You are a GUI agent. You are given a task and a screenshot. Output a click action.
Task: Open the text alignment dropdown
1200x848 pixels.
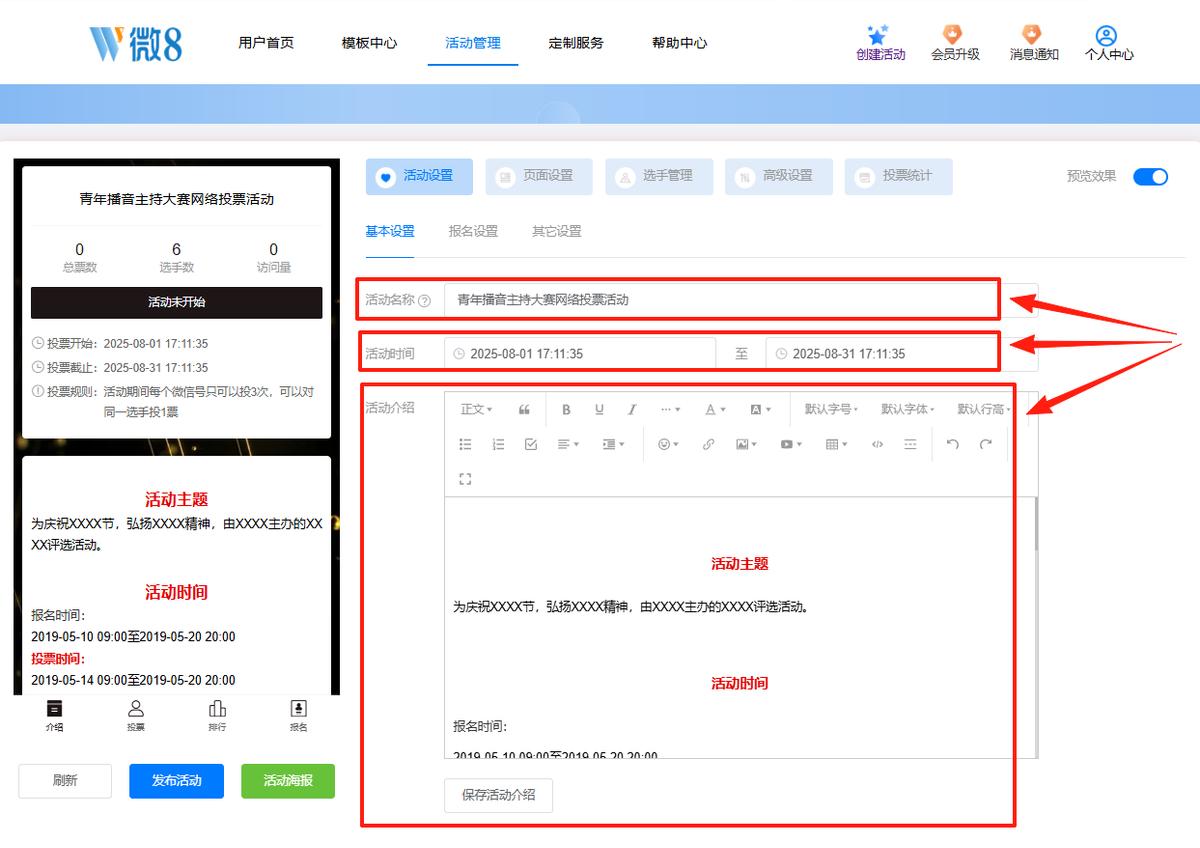(568, 444)
